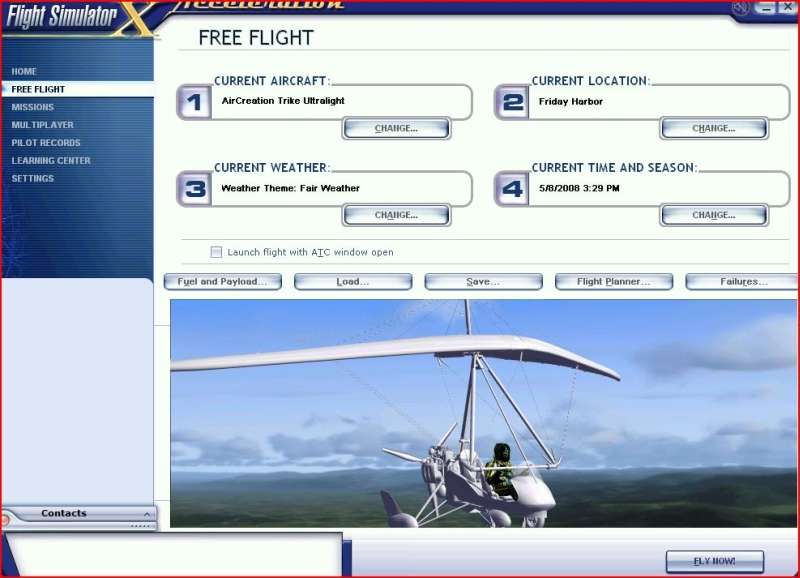The width and height of the screenshot is (800, 578).
Task: Click Change under Current Weather
Action: (396, 215)
